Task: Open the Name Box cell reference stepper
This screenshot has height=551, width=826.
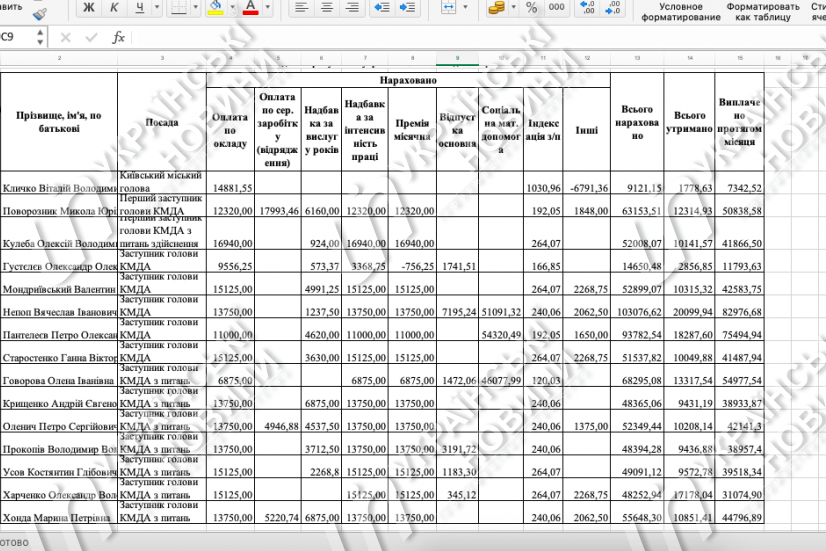Action: [x=40, y=37]
